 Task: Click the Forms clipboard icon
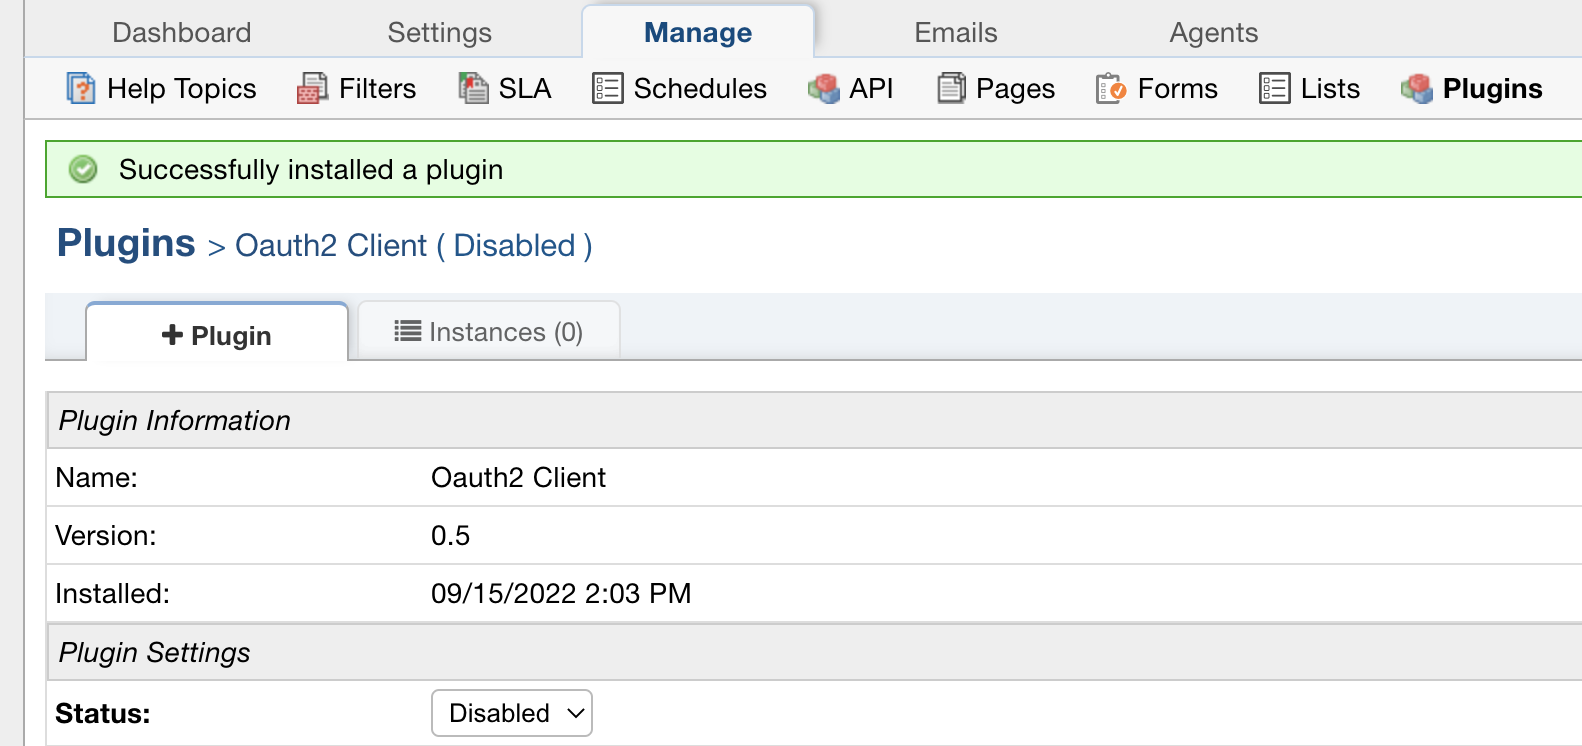[x=1111, y=89]
